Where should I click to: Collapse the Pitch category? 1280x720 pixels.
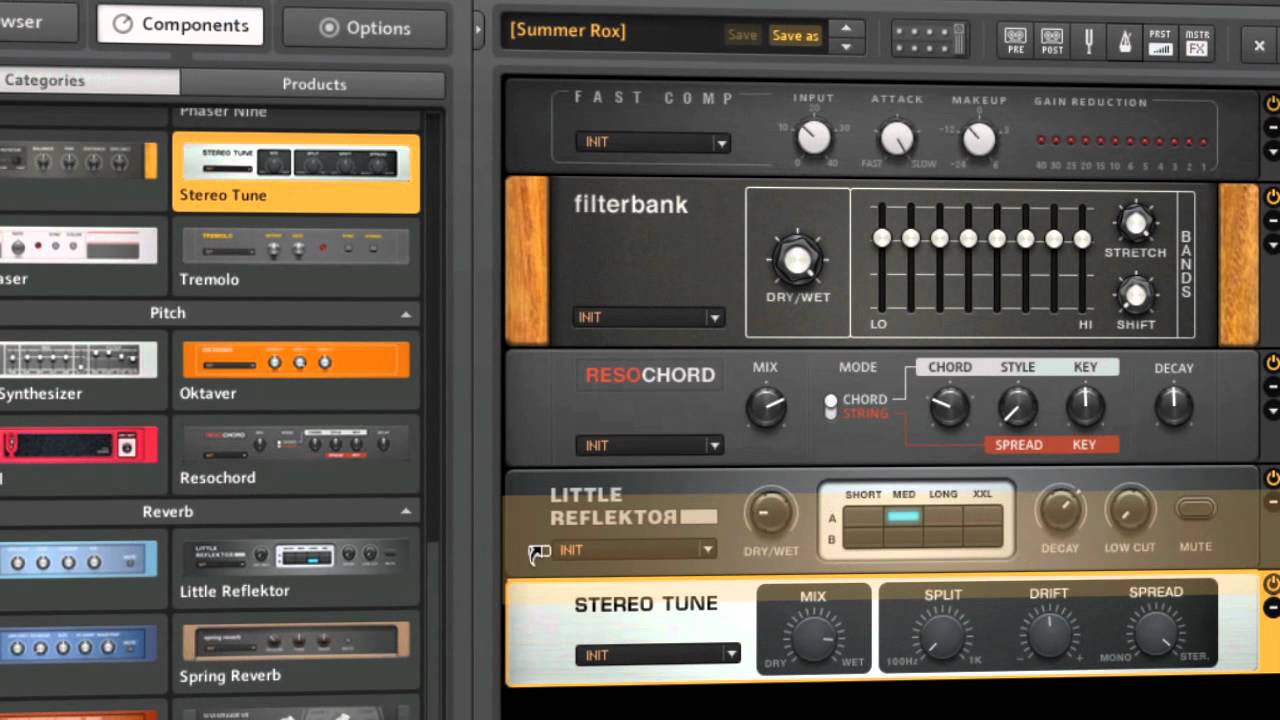click(x=406, y=313)
